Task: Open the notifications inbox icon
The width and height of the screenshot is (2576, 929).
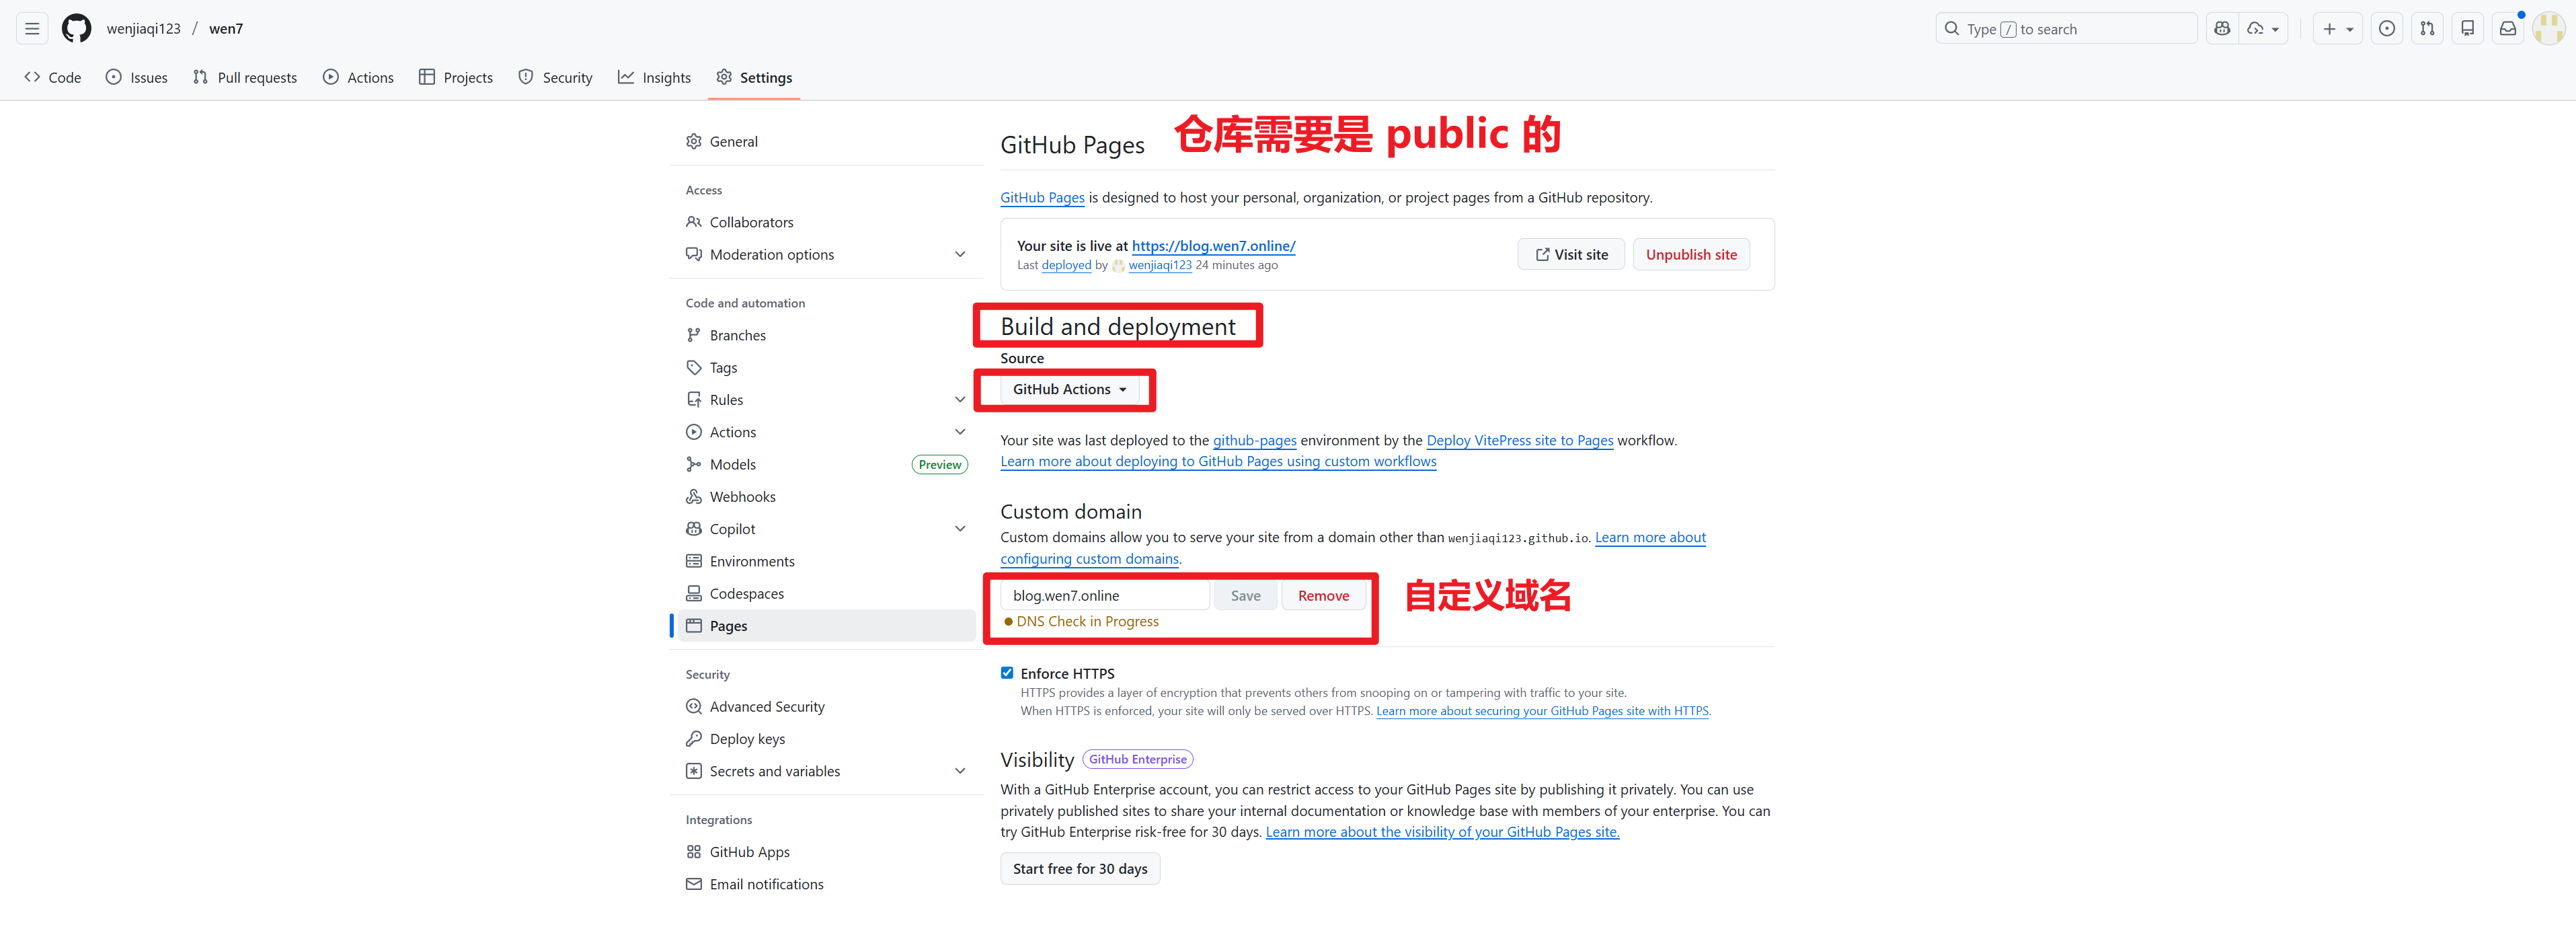Action: 2507,28
